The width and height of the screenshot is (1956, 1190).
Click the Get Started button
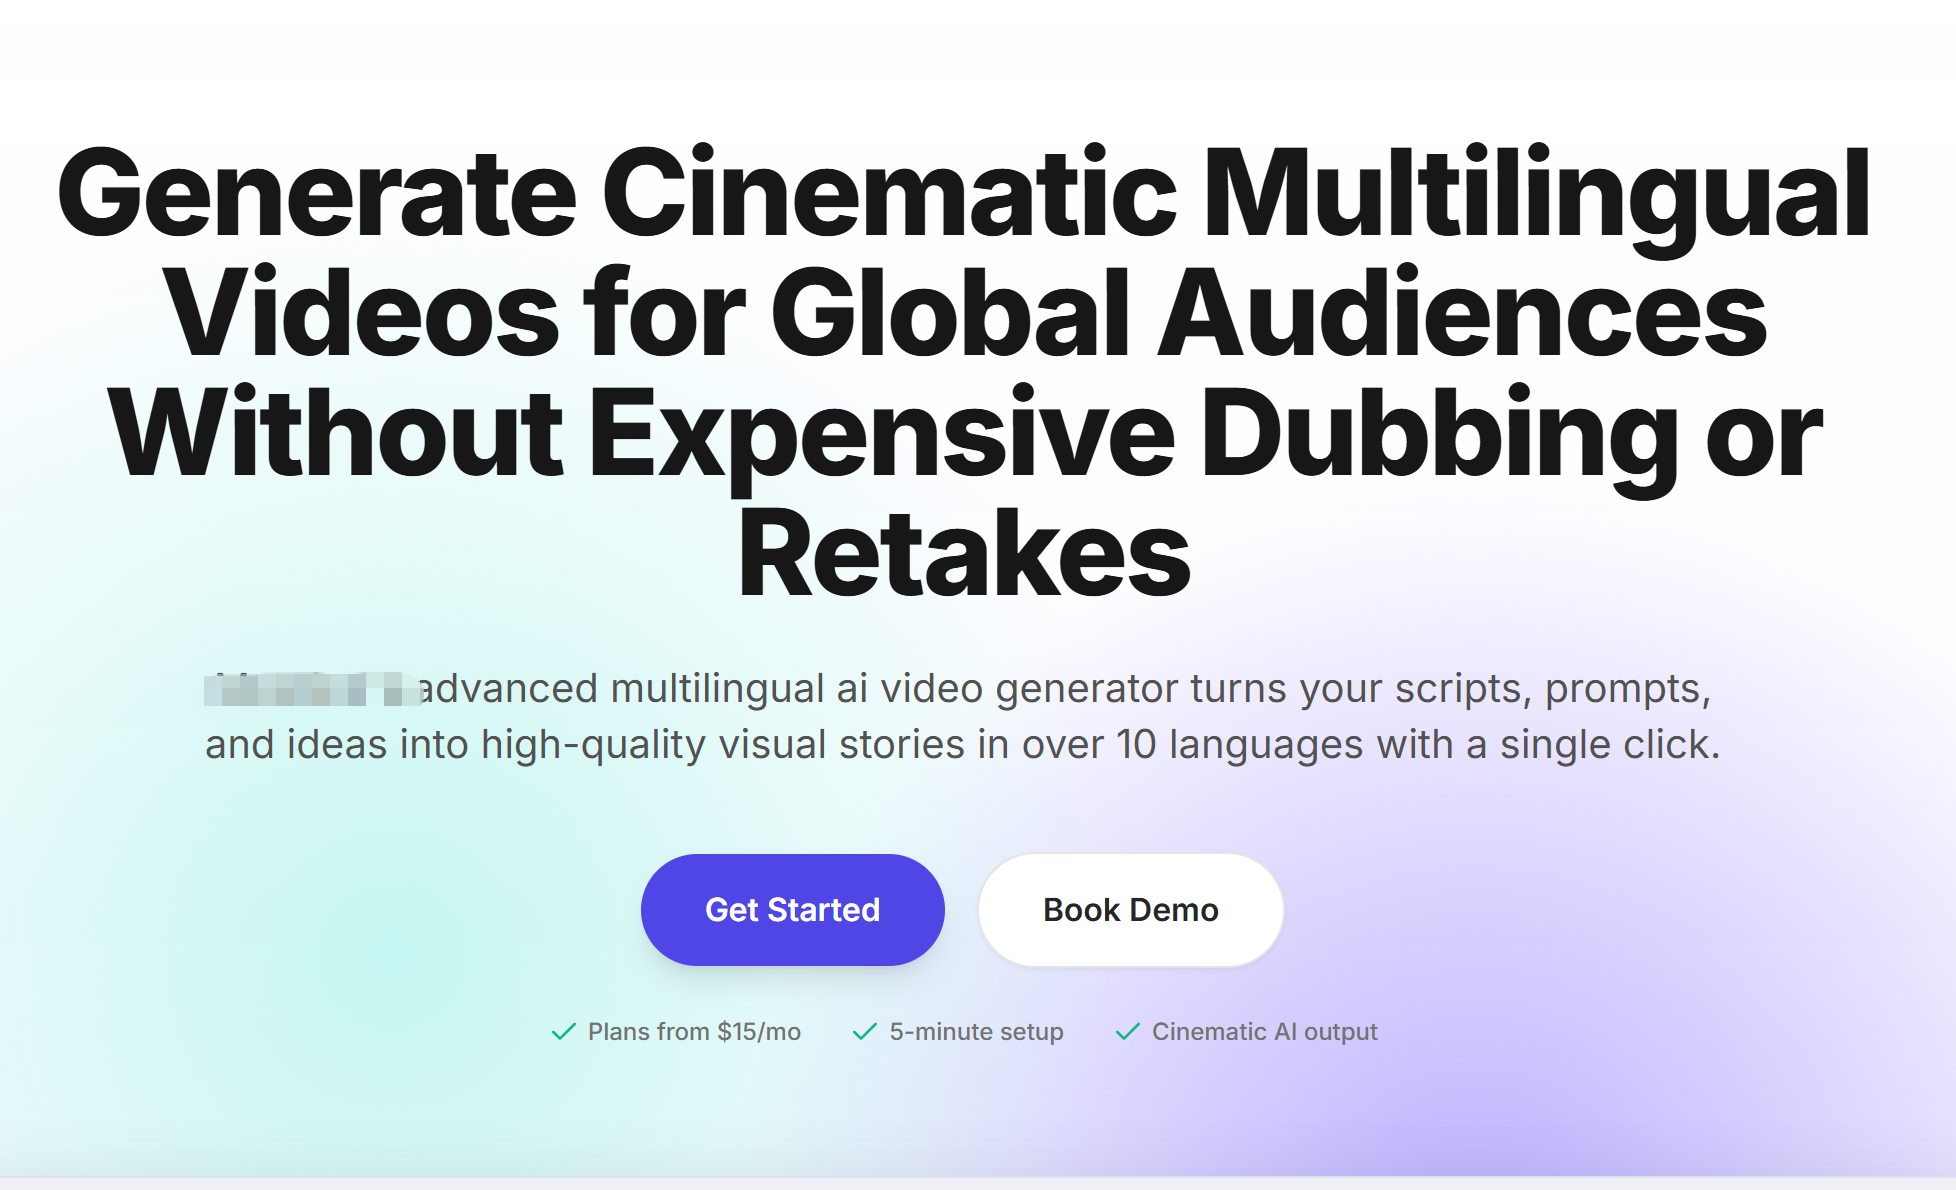point(792,910)
